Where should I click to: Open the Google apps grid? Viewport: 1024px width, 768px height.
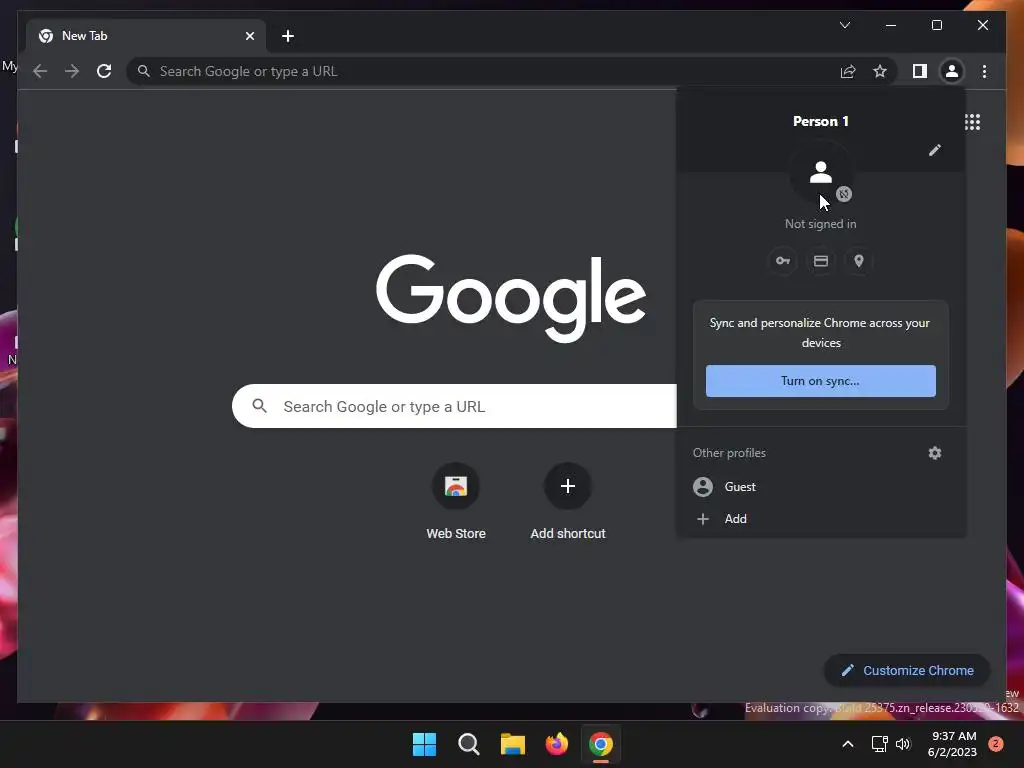(x=972, y=122)
